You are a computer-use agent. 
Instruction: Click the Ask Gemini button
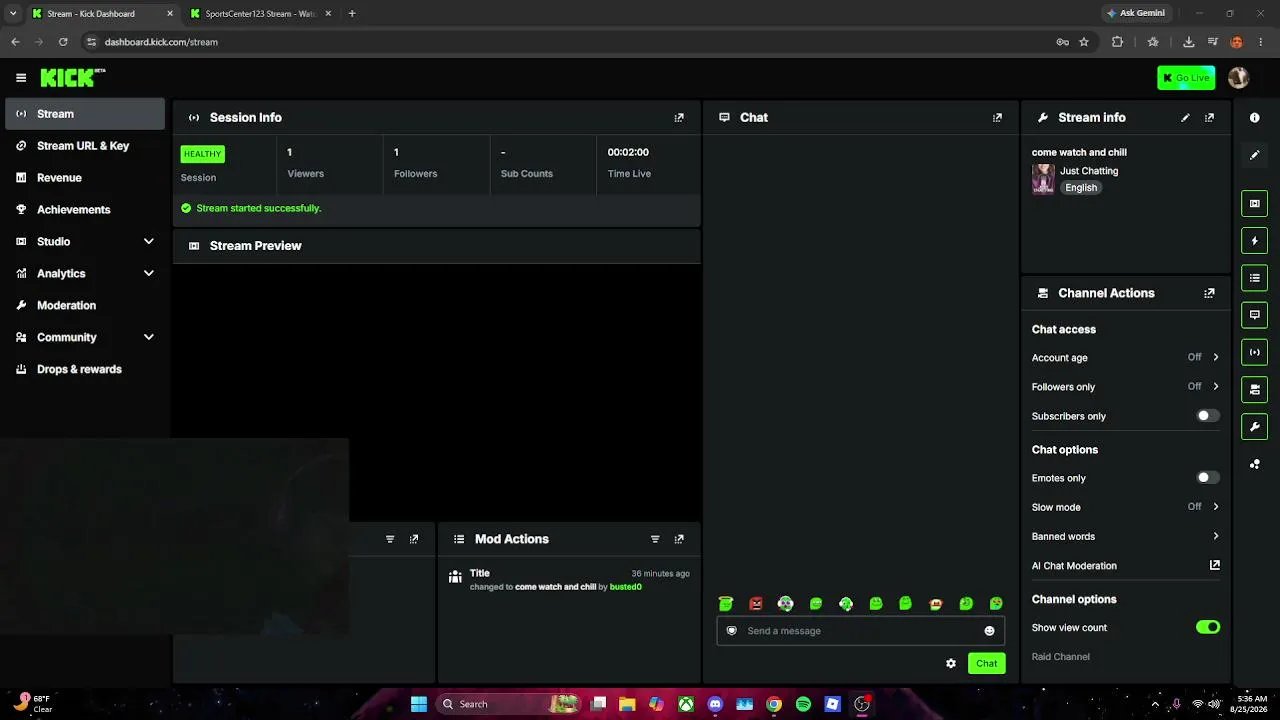pos(1135,13)
